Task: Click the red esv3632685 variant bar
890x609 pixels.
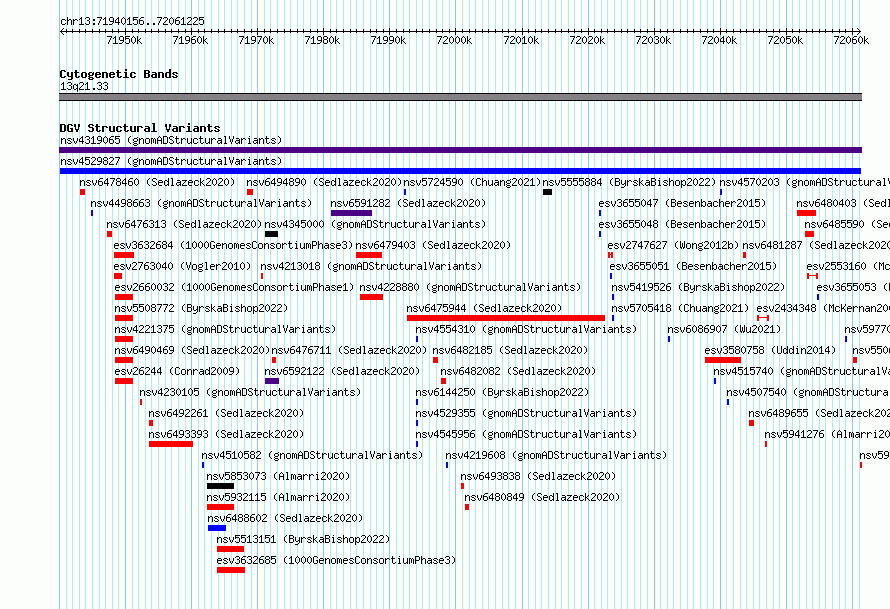Action: pyautogui.click(x=230, y=570)
